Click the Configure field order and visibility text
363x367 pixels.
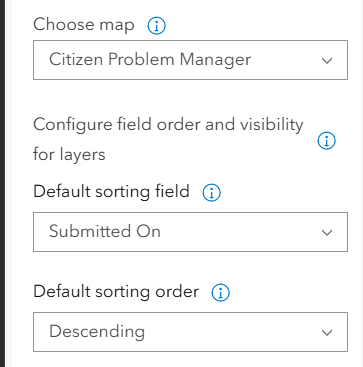(168, 125)
